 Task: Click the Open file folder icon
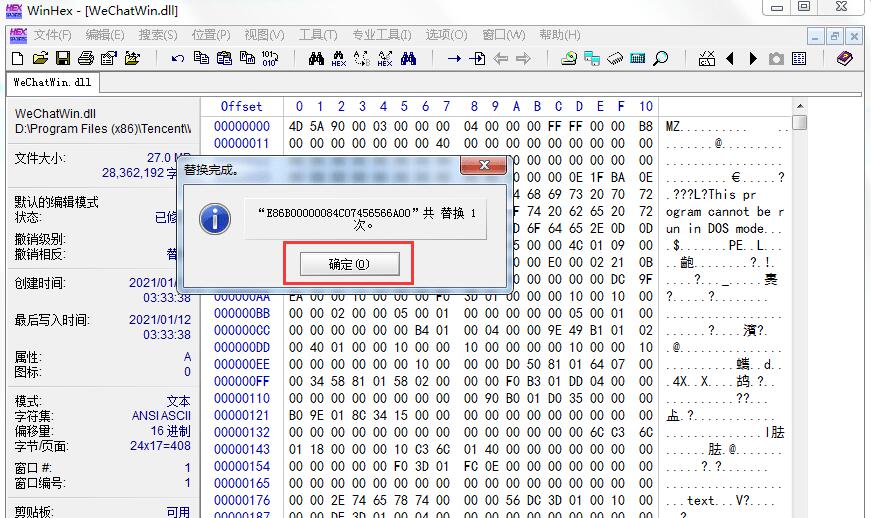pos(41,59)
